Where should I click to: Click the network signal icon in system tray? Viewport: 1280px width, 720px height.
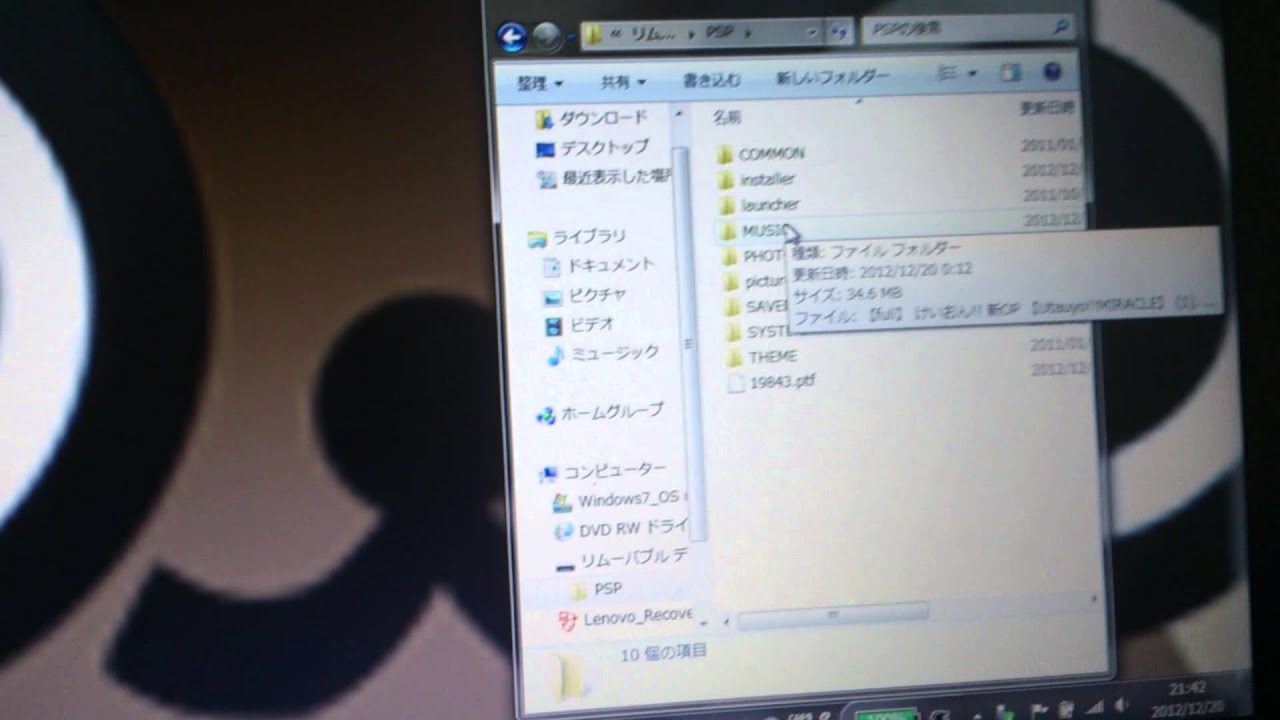click(1097, 706)
